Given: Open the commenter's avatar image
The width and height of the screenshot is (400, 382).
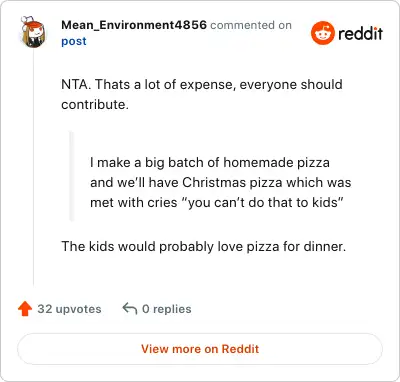Looking at the screenshot, I should 33,32.
